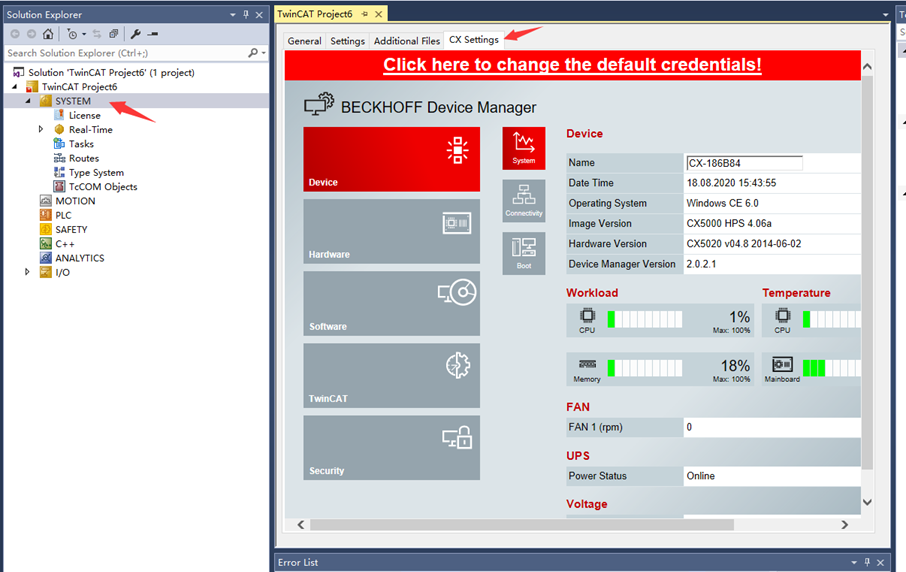
Task: Open the Software tile in Device Manager
Action: [392, 304]
